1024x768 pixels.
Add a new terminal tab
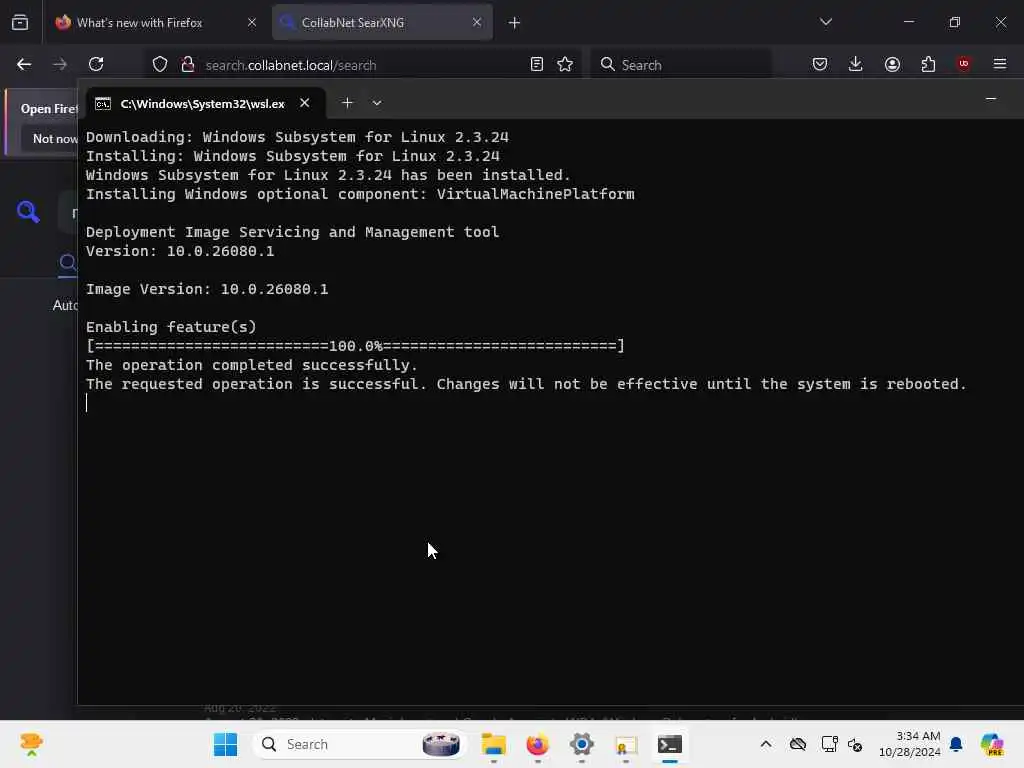click(x=347, y=103)
